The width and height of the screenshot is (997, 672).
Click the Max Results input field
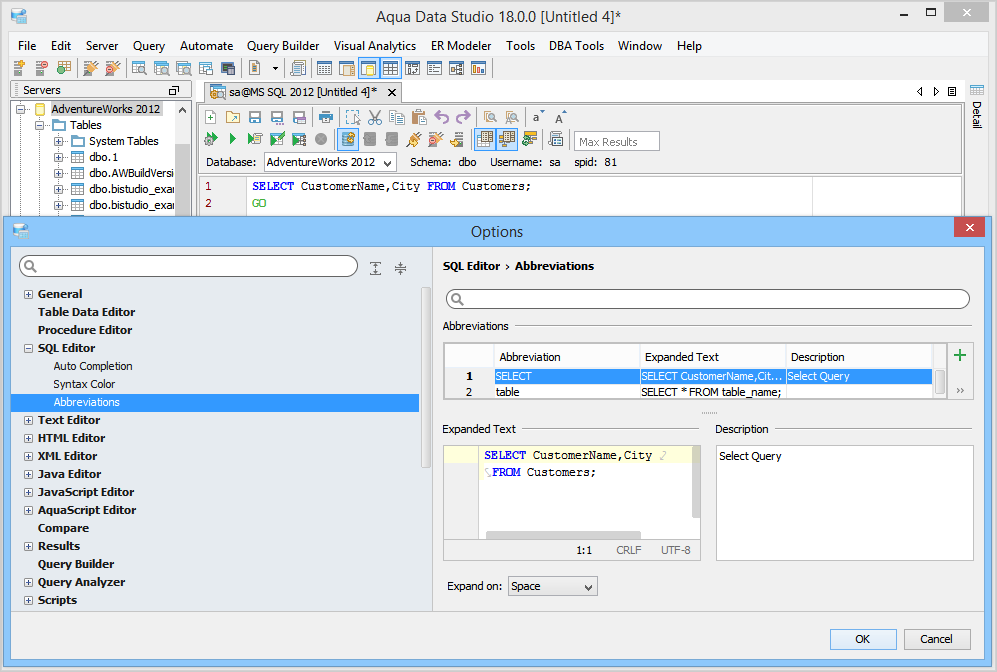coord(616,141)
